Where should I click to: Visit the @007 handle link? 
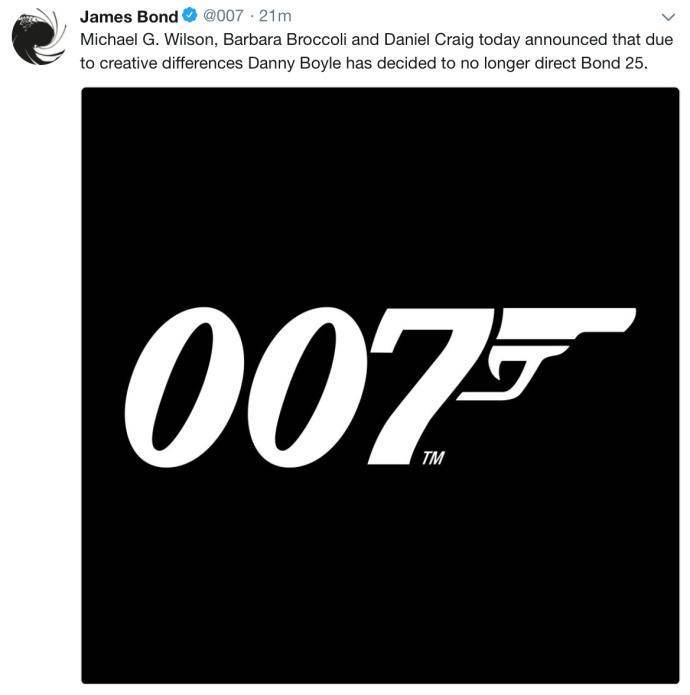223,16
